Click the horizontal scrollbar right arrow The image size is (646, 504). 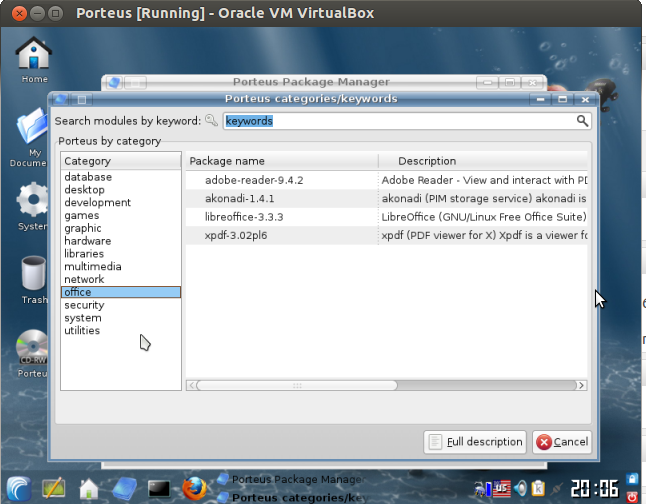click(581, 385)
